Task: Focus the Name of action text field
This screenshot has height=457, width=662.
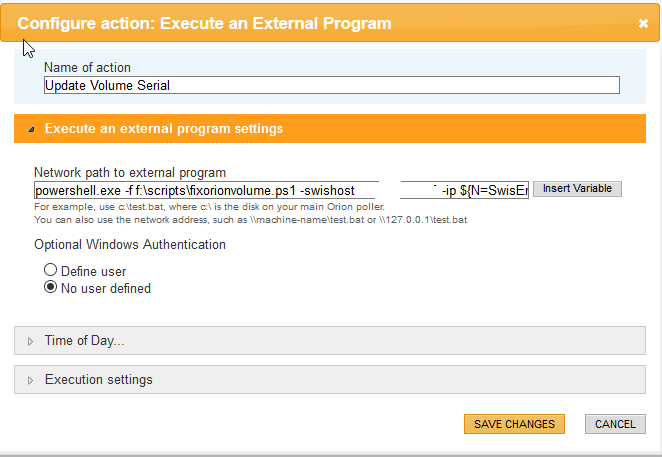Action: click(x=331, y=86)
